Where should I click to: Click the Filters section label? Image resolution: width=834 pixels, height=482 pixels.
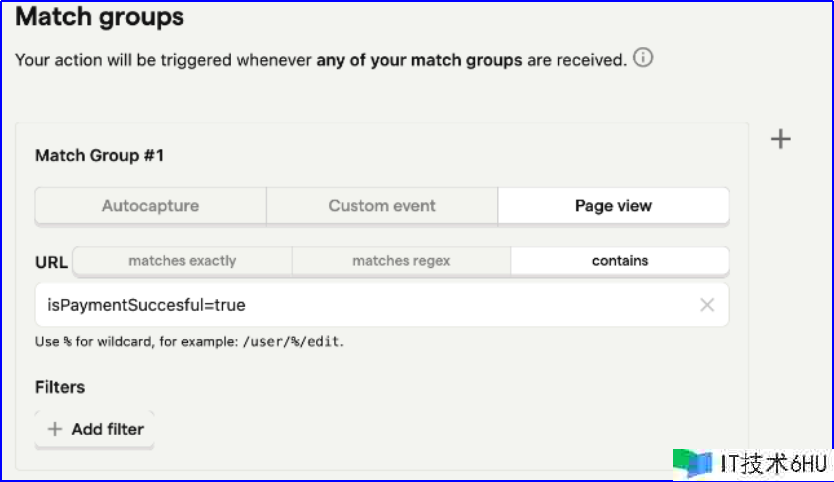click(x=60, y=387)
